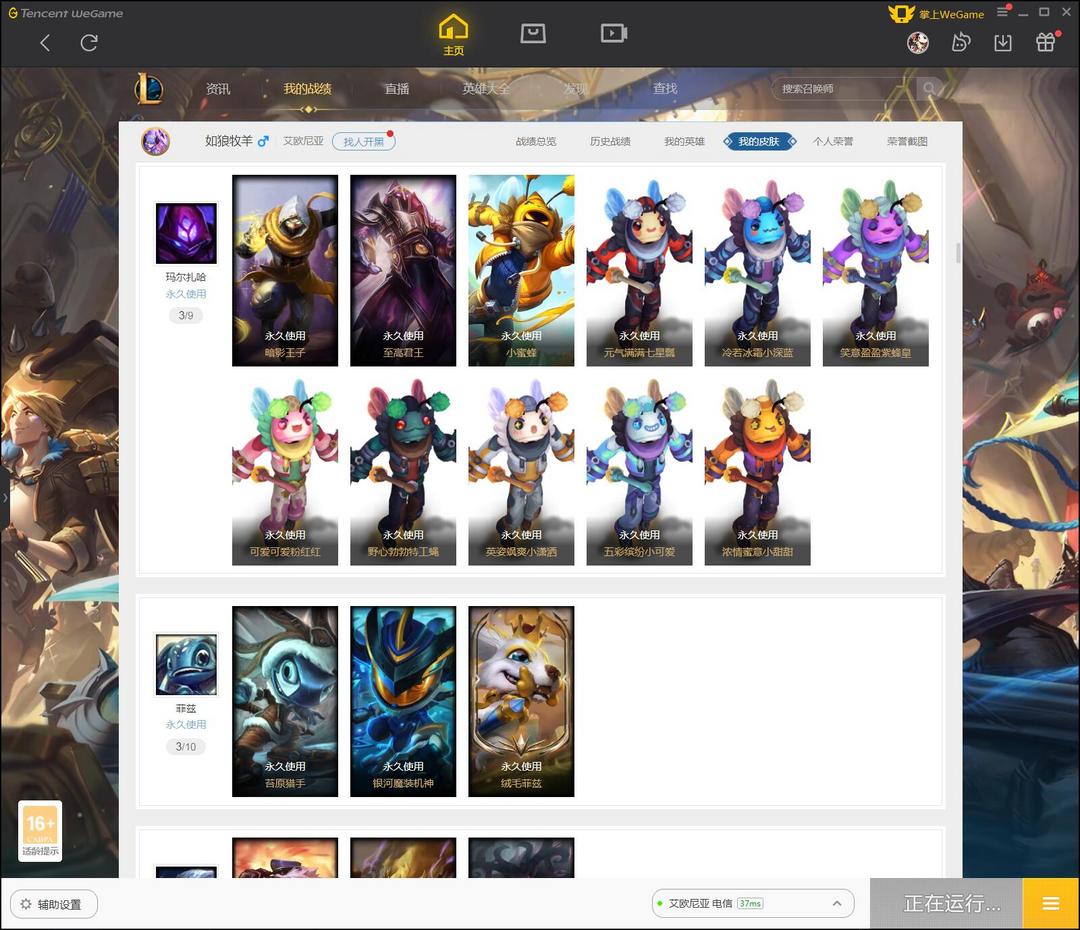Viewport: 1080px width, 930px height.
Task: Click the summoner profile avatar
Action: (156, 142)
